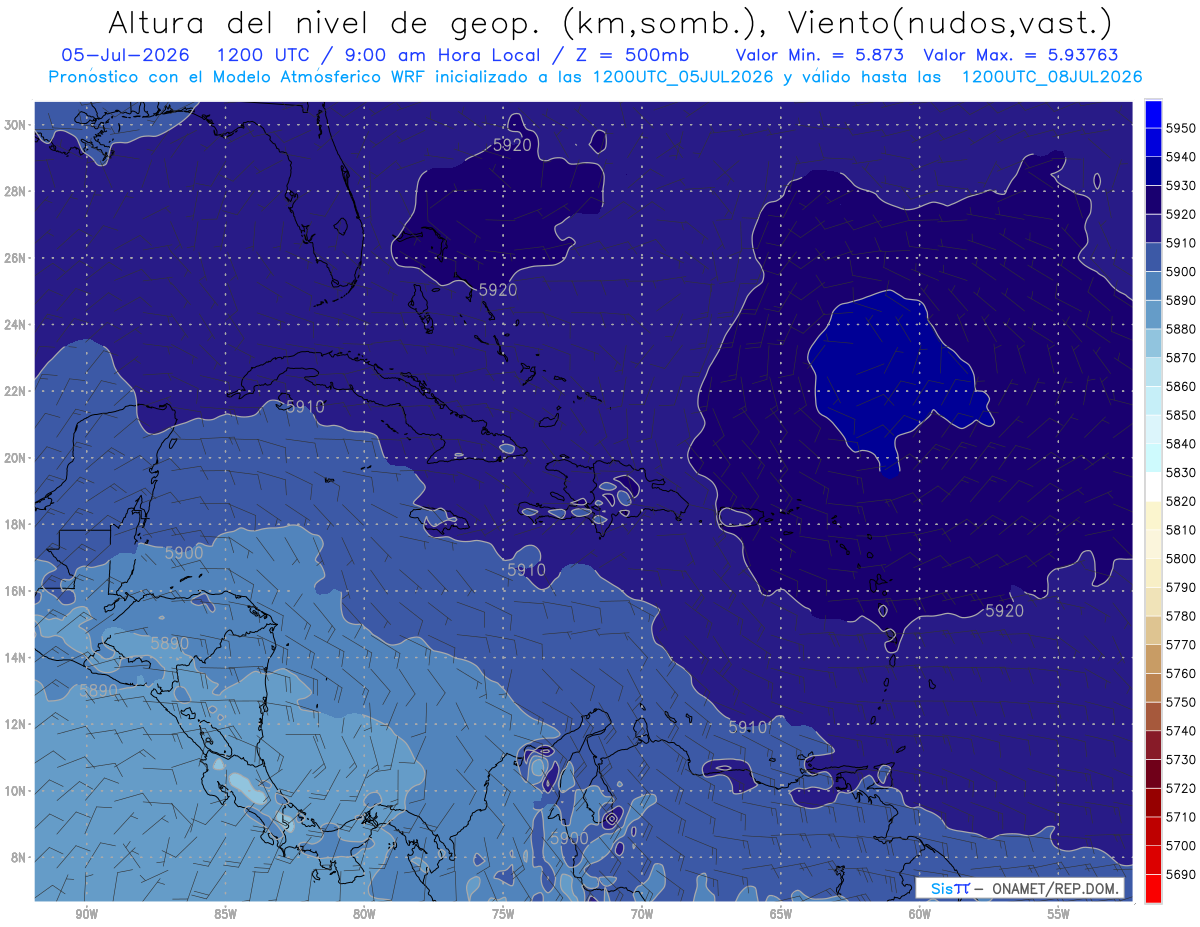Viewport: 1200px width, 927px height.
Task: Click the 'Pronóstico con el Modelo Atmósferico WRF' text
Action: 238,77
